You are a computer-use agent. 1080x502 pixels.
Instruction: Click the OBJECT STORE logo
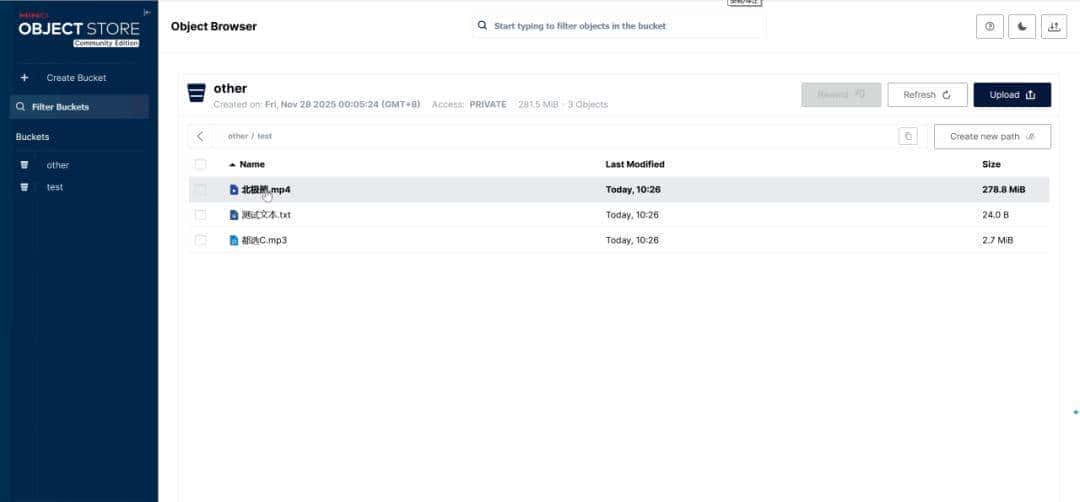[79, 30]
